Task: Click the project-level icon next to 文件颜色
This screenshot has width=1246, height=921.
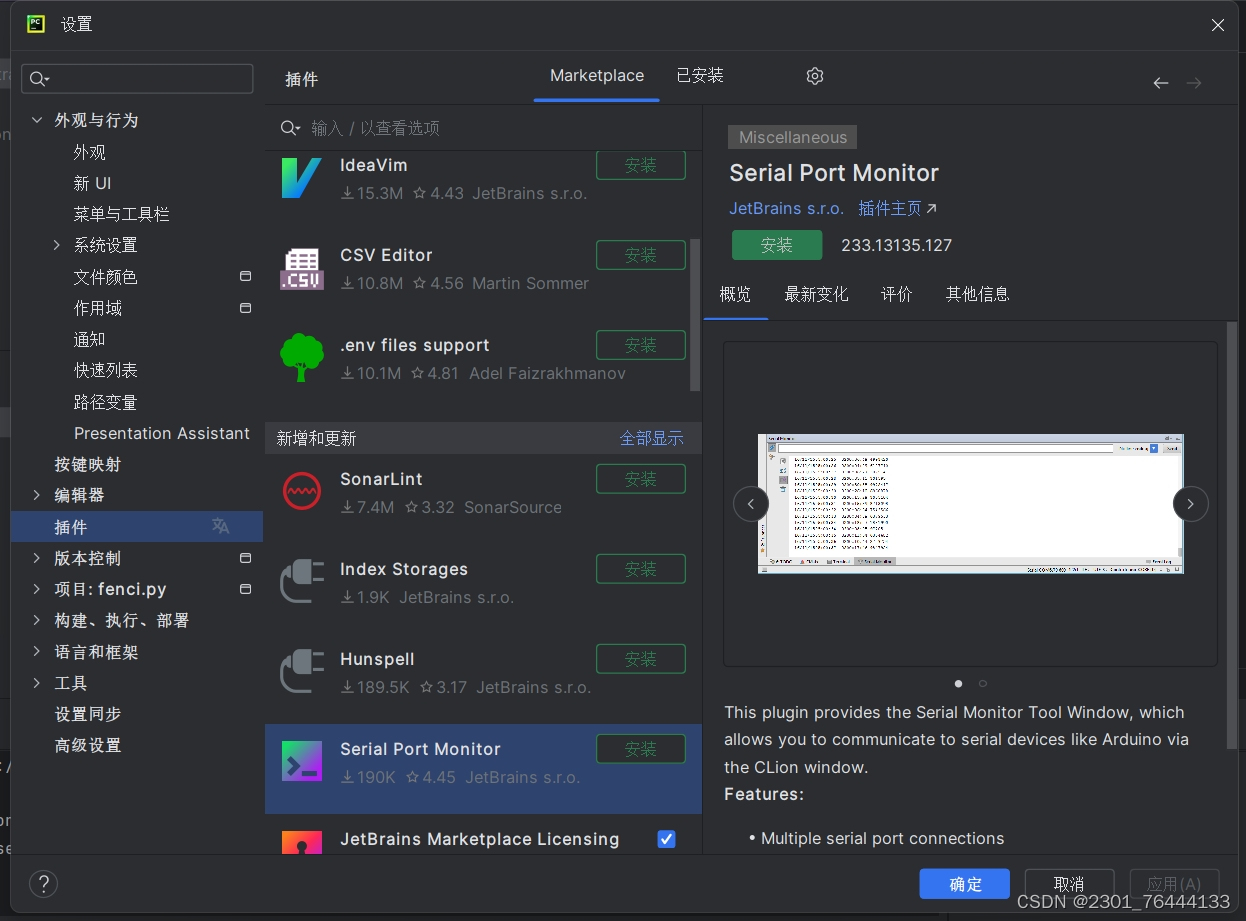Action: pos(245,276)
